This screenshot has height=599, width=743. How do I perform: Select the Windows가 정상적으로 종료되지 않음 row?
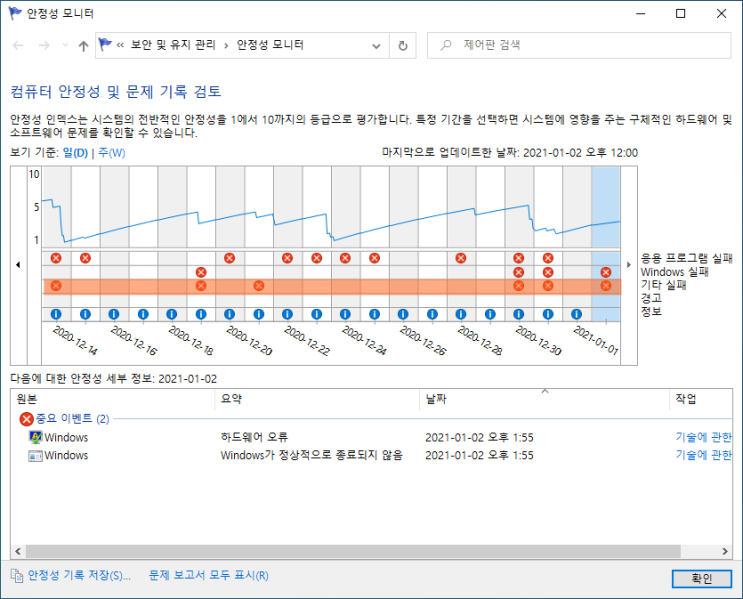pyautogui.click(x=372, y=455)
